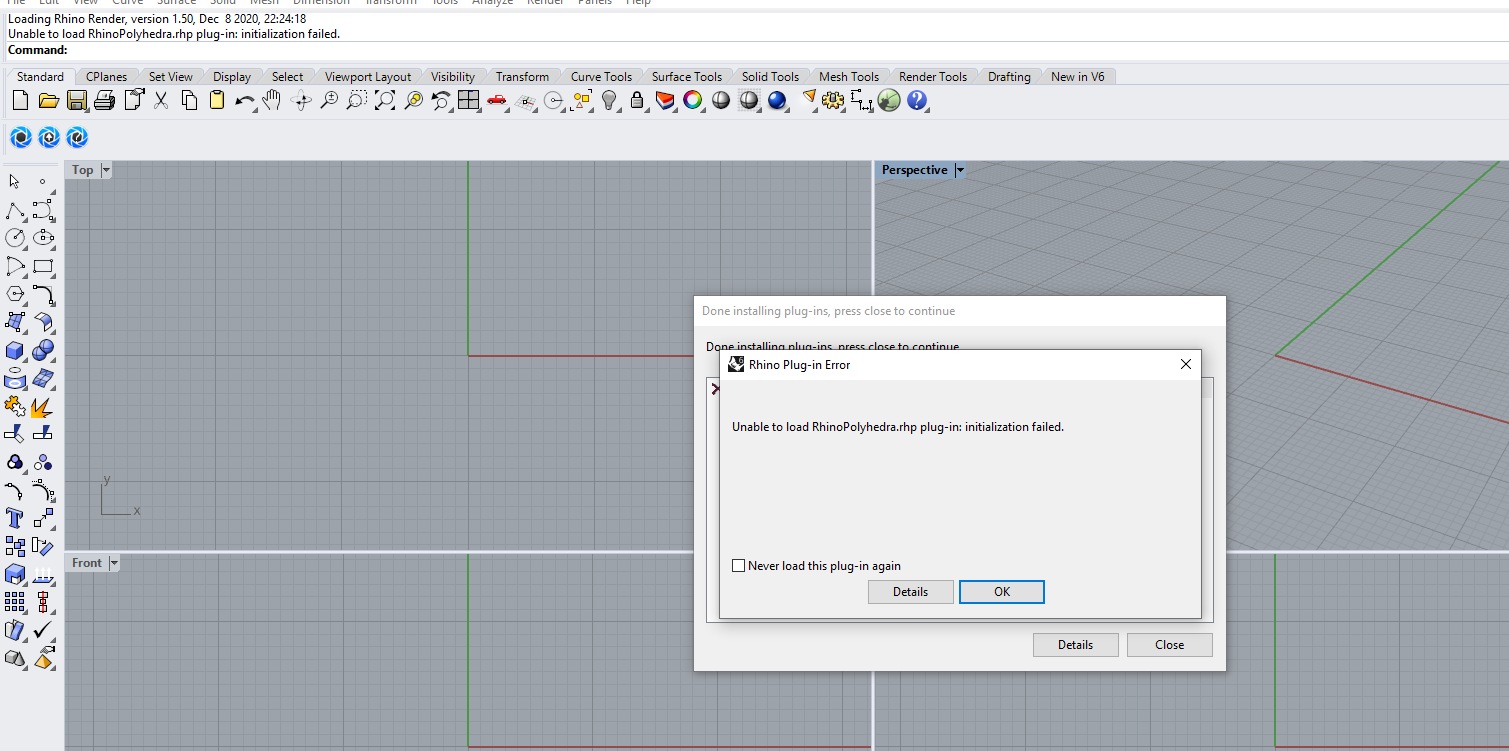Click the Paste clipboard icon
The height and width of the screenshot is (751, 1509).
pyautogui.click(x=217, y=100)
